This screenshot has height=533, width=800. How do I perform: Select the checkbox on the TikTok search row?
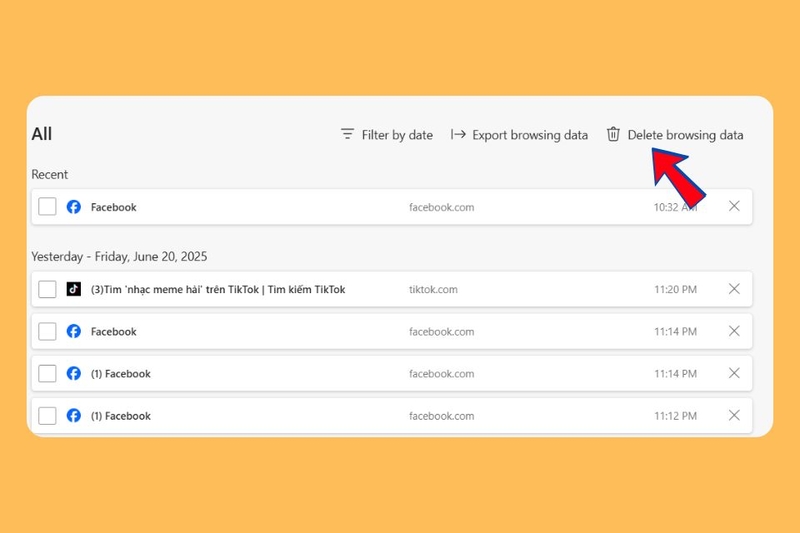click(47, 289)
